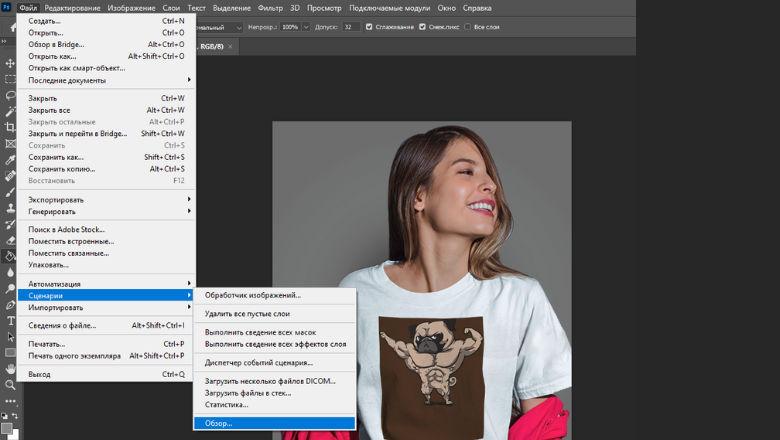Toggle the Сглаживание checkbox
The height and width of the screenshot is (440, 780).
click(370, 27)
